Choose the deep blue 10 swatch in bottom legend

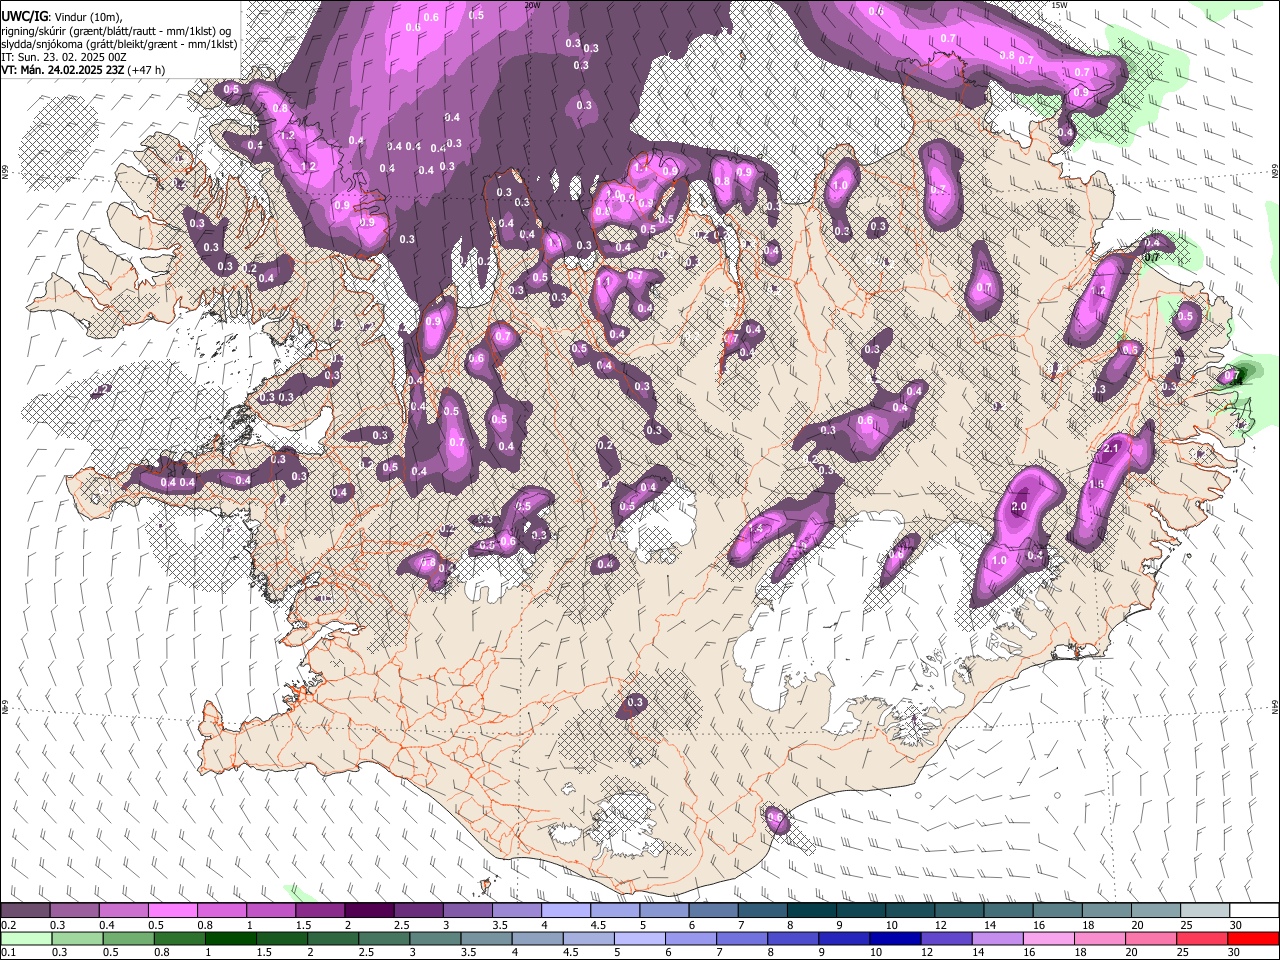[893, 939]
